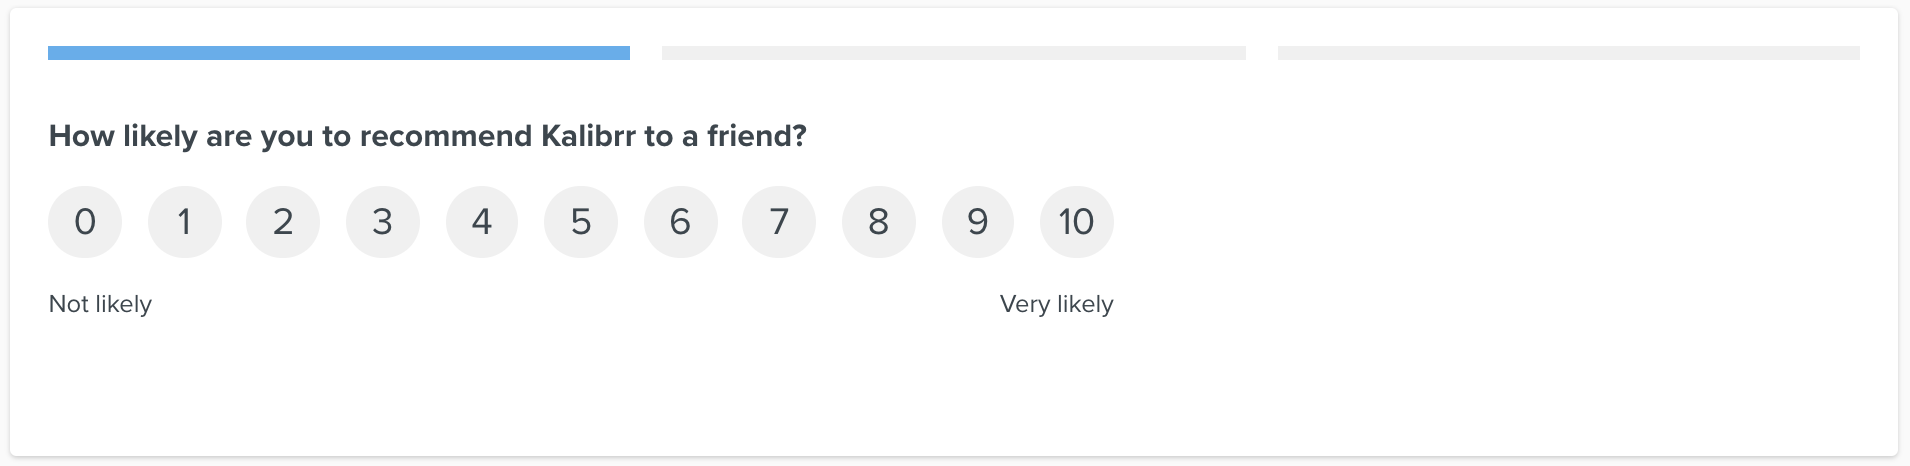Screen dimensions: 1910x466
Task: Choose the middle score 5
Action: 581,222
